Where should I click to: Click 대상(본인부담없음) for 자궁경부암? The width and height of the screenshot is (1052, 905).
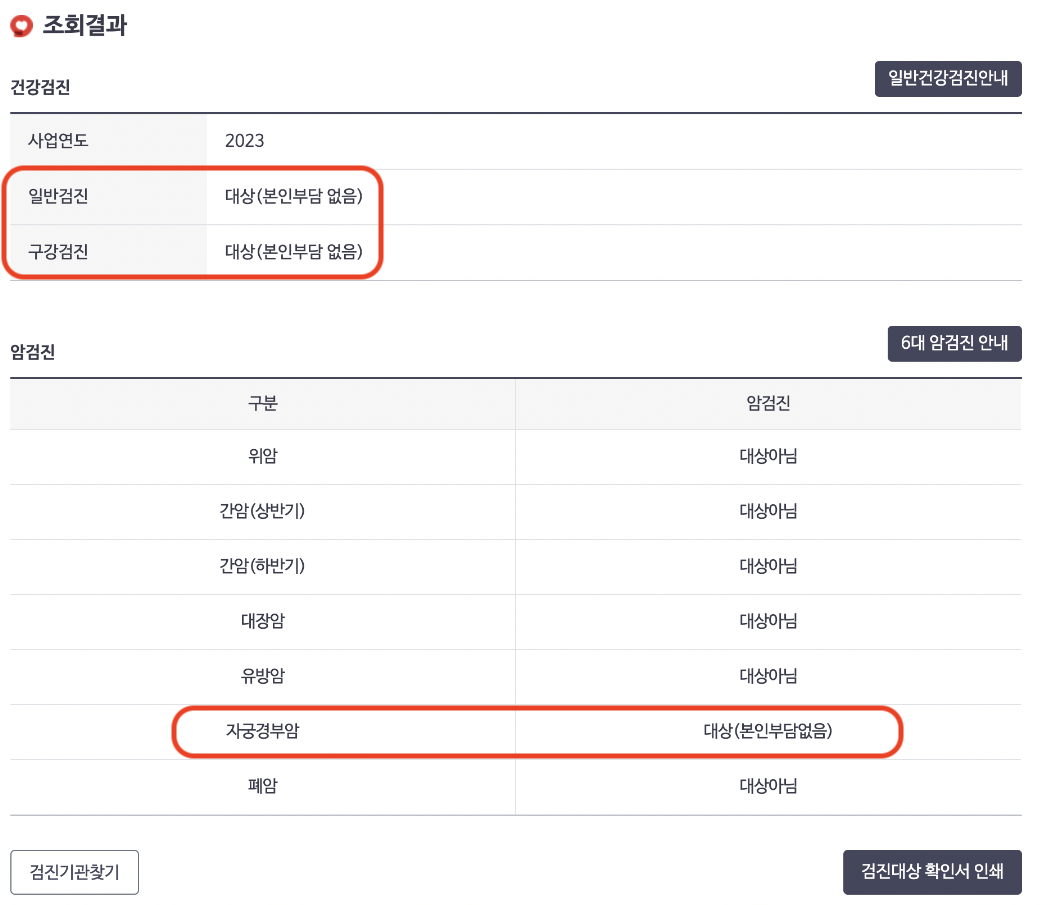click(x=768, y=732)
